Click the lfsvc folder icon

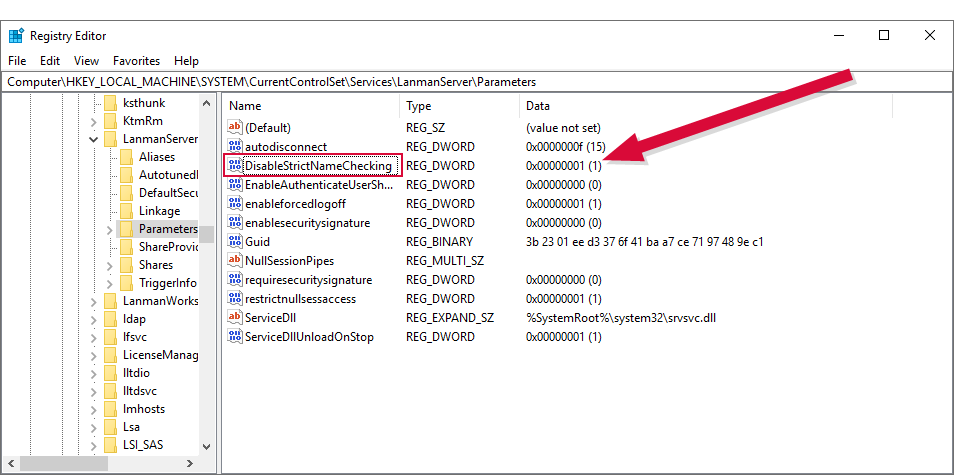[x=110, y=337]
